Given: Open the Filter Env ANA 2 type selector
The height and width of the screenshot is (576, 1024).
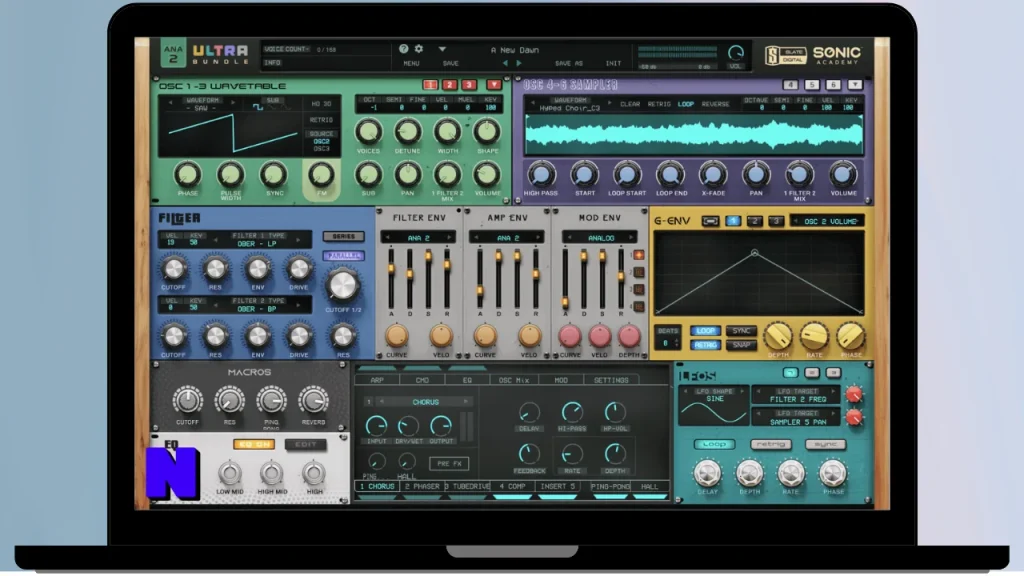Looking at the screenshot, I should pyautogui.click(x=418, y=238).
